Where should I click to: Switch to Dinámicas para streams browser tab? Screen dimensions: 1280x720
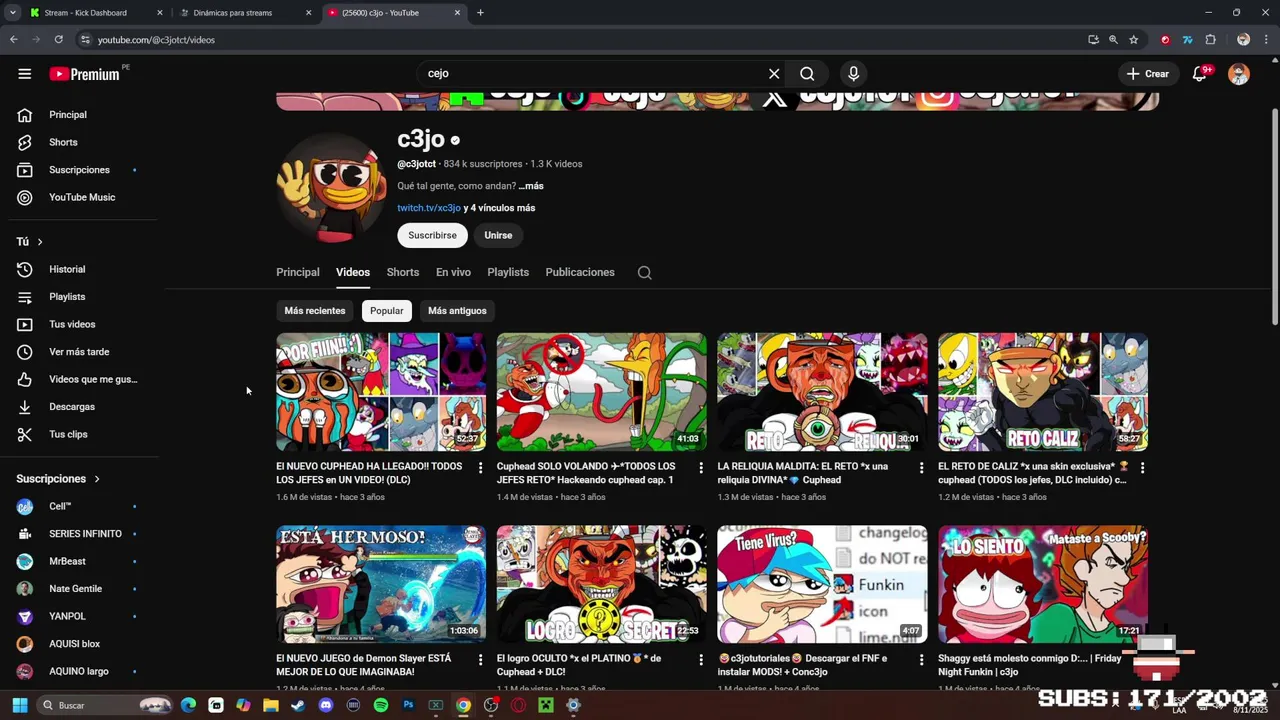pyautogui.click(x=245, y=13)
